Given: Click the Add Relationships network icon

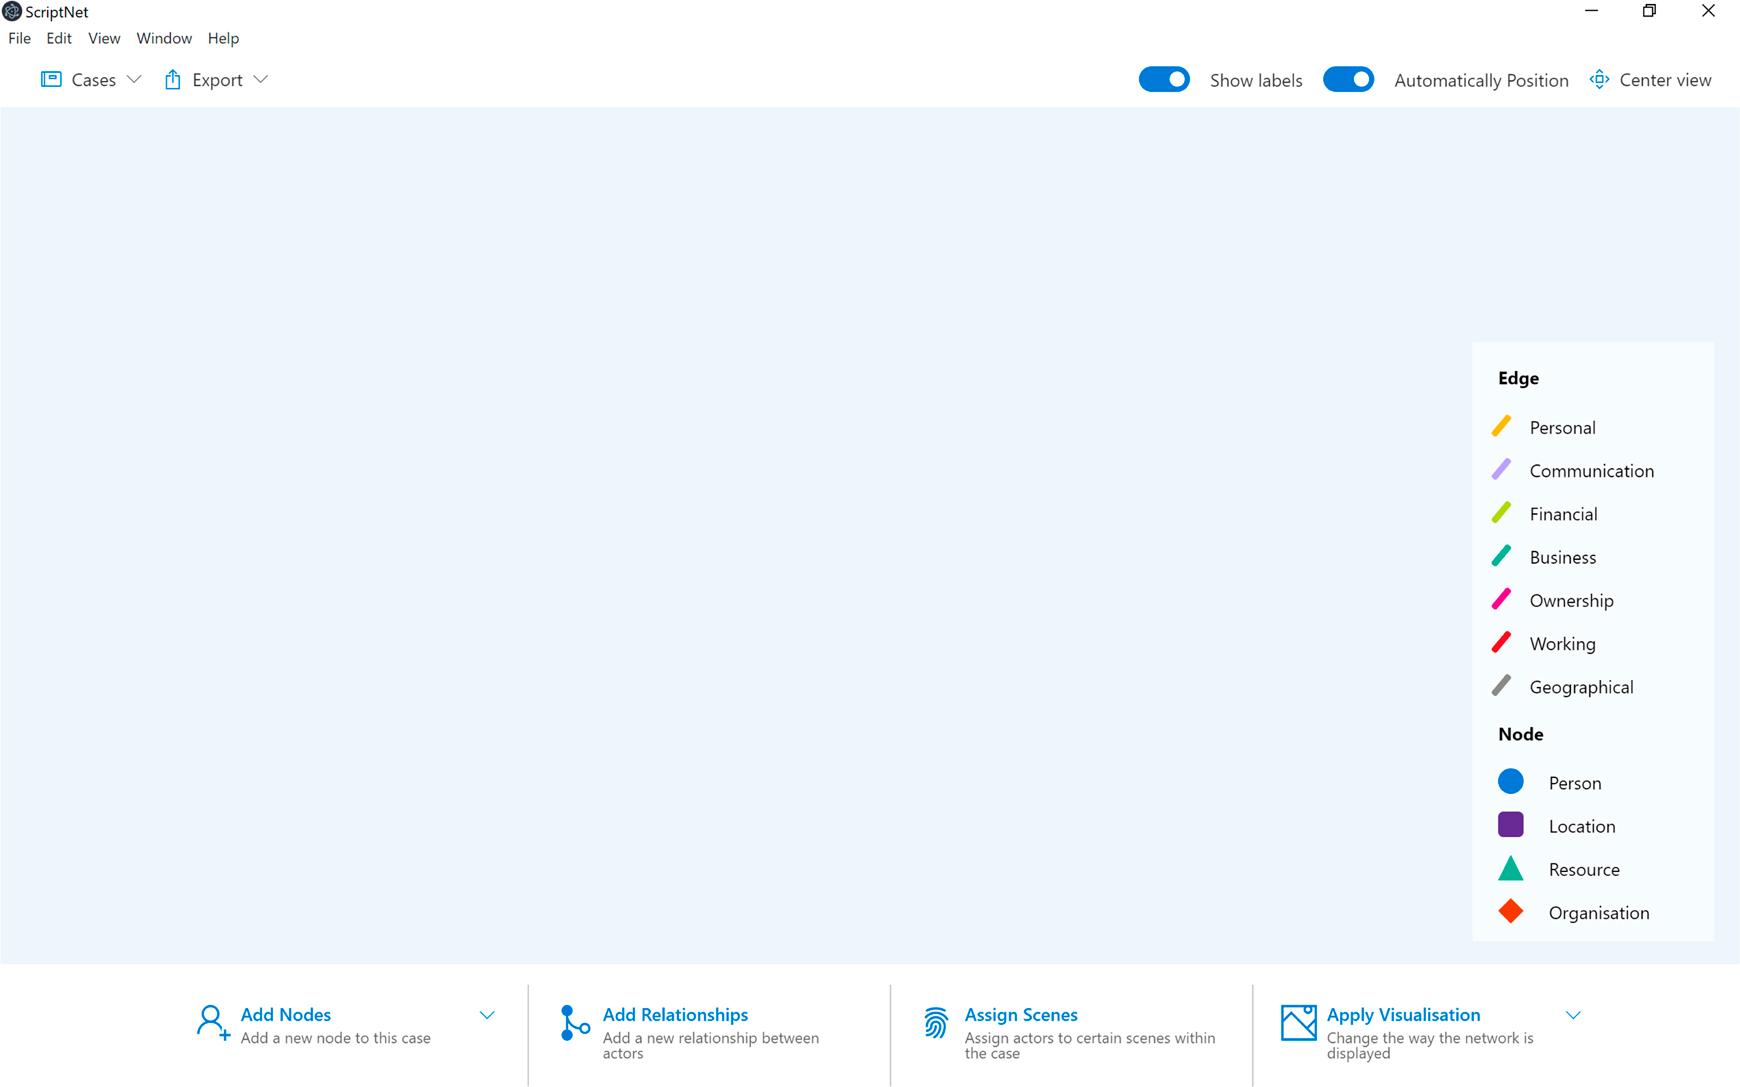Looking at the screenshot, I should pos(573,1022).
